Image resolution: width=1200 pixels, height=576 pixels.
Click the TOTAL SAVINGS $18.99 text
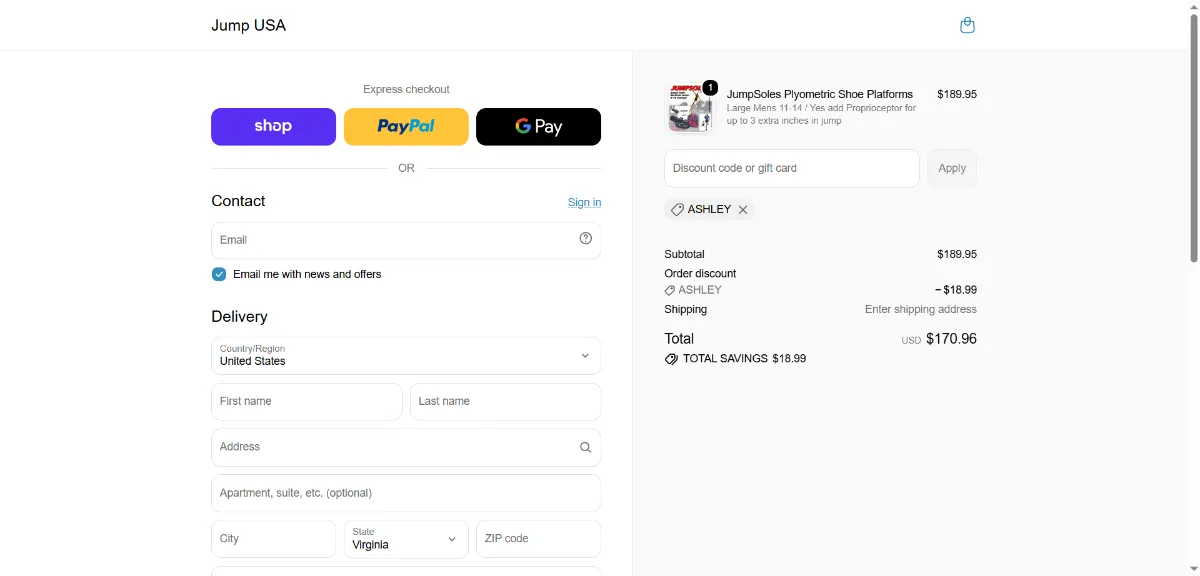click(744, 358)
